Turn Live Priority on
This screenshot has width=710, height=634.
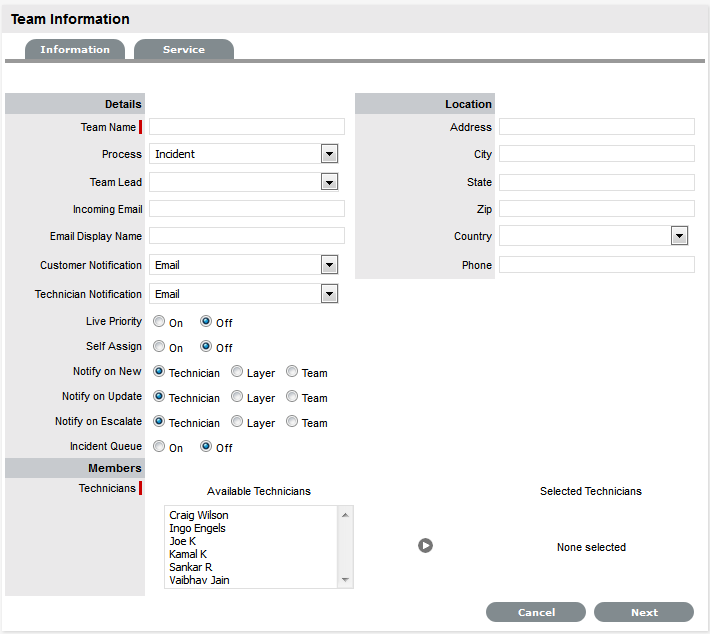tap(160, 322)
